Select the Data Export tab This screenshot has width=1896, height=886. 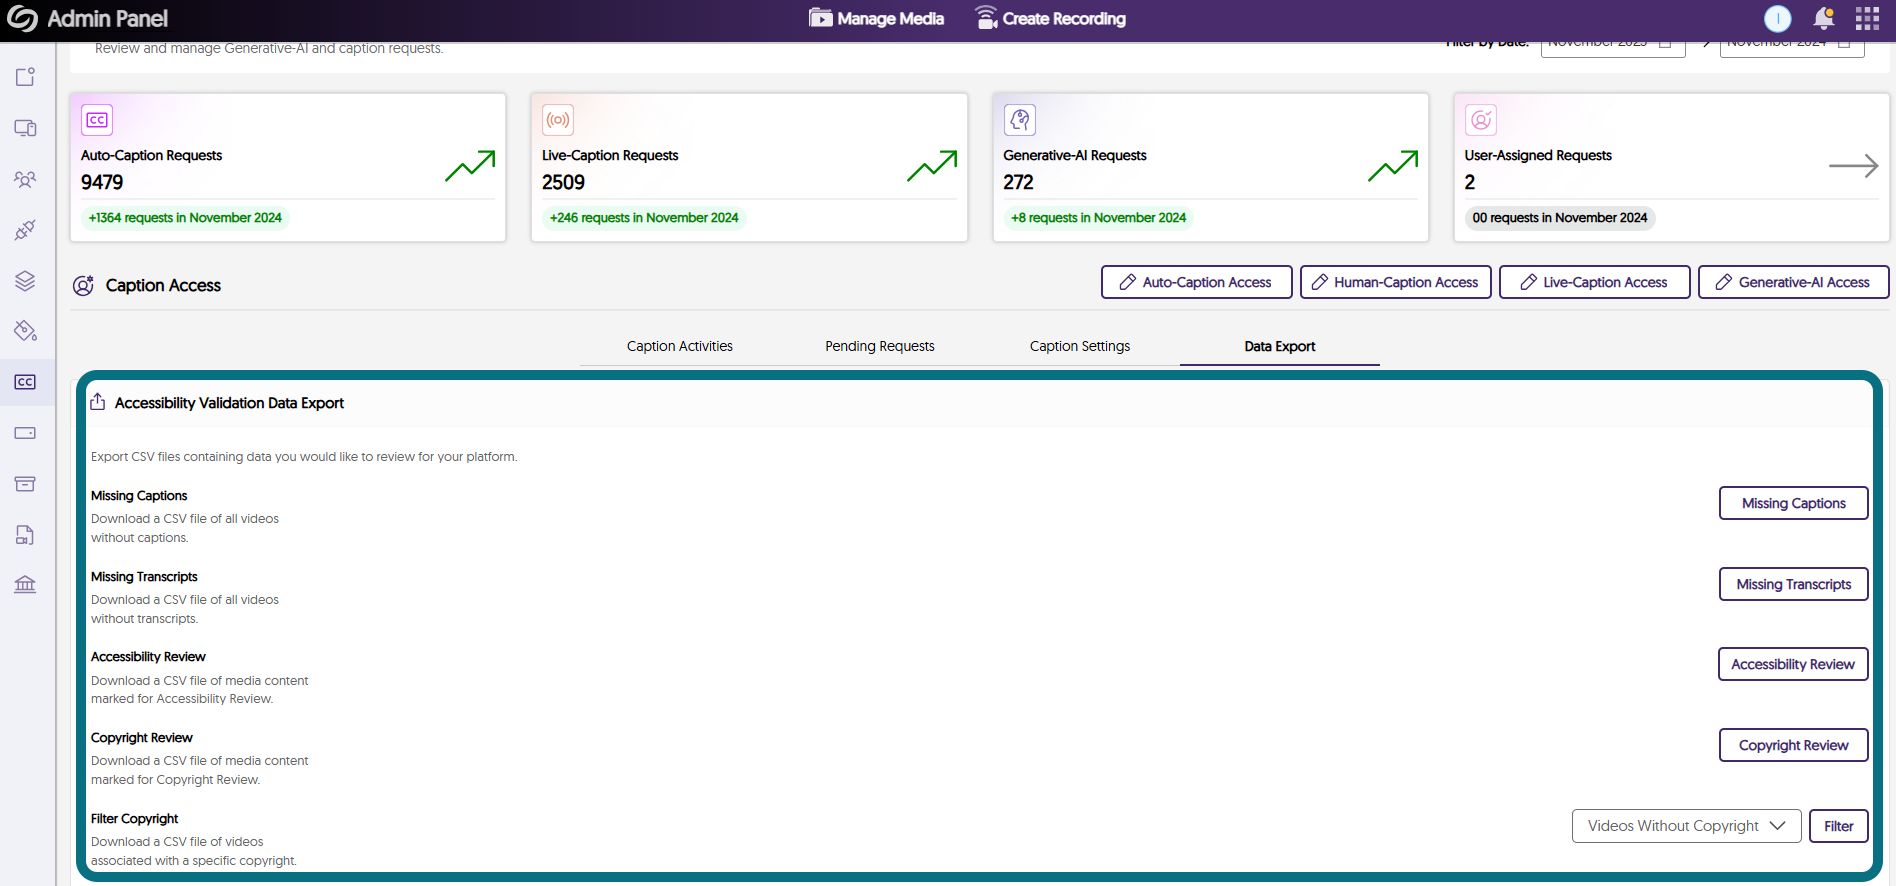pyautogui.click(x=1280, y=346)
